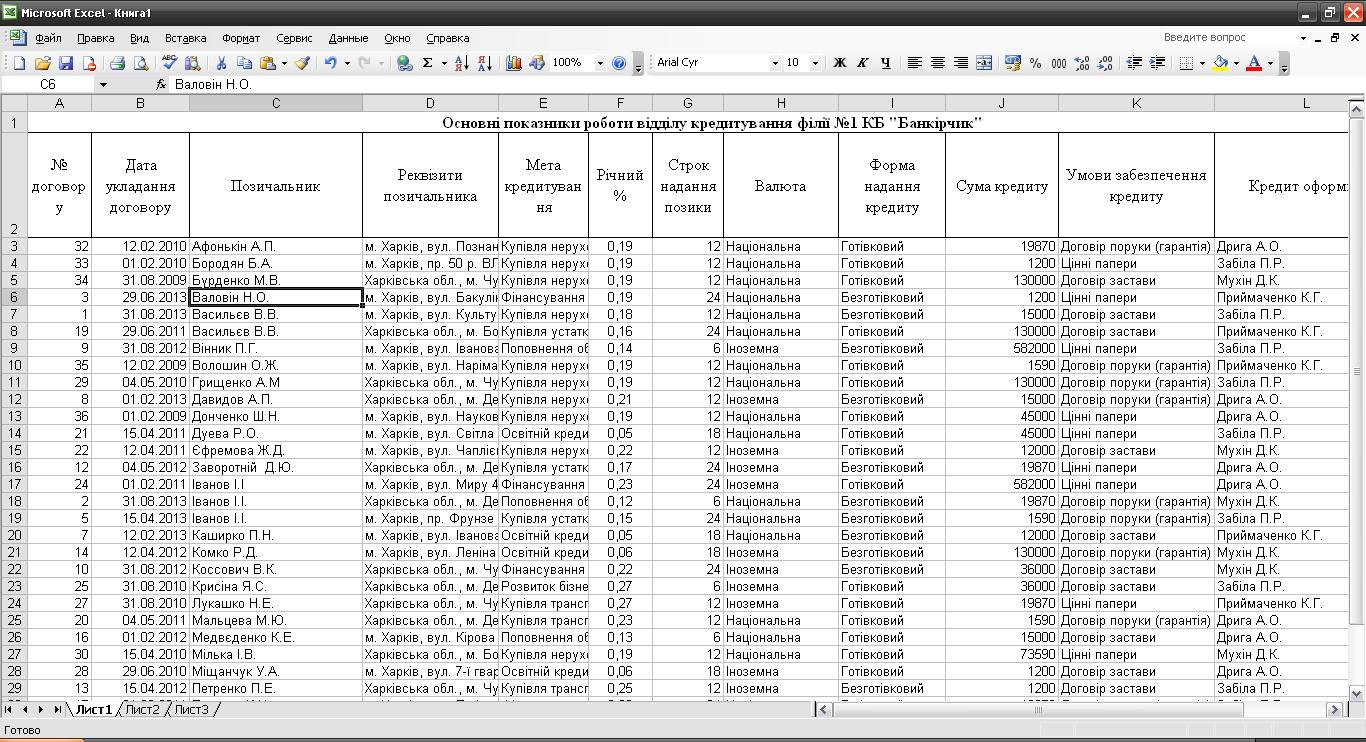Toggle italic formatting (К)
This screenshot has width=1366, height=742.
coord(863,63)
